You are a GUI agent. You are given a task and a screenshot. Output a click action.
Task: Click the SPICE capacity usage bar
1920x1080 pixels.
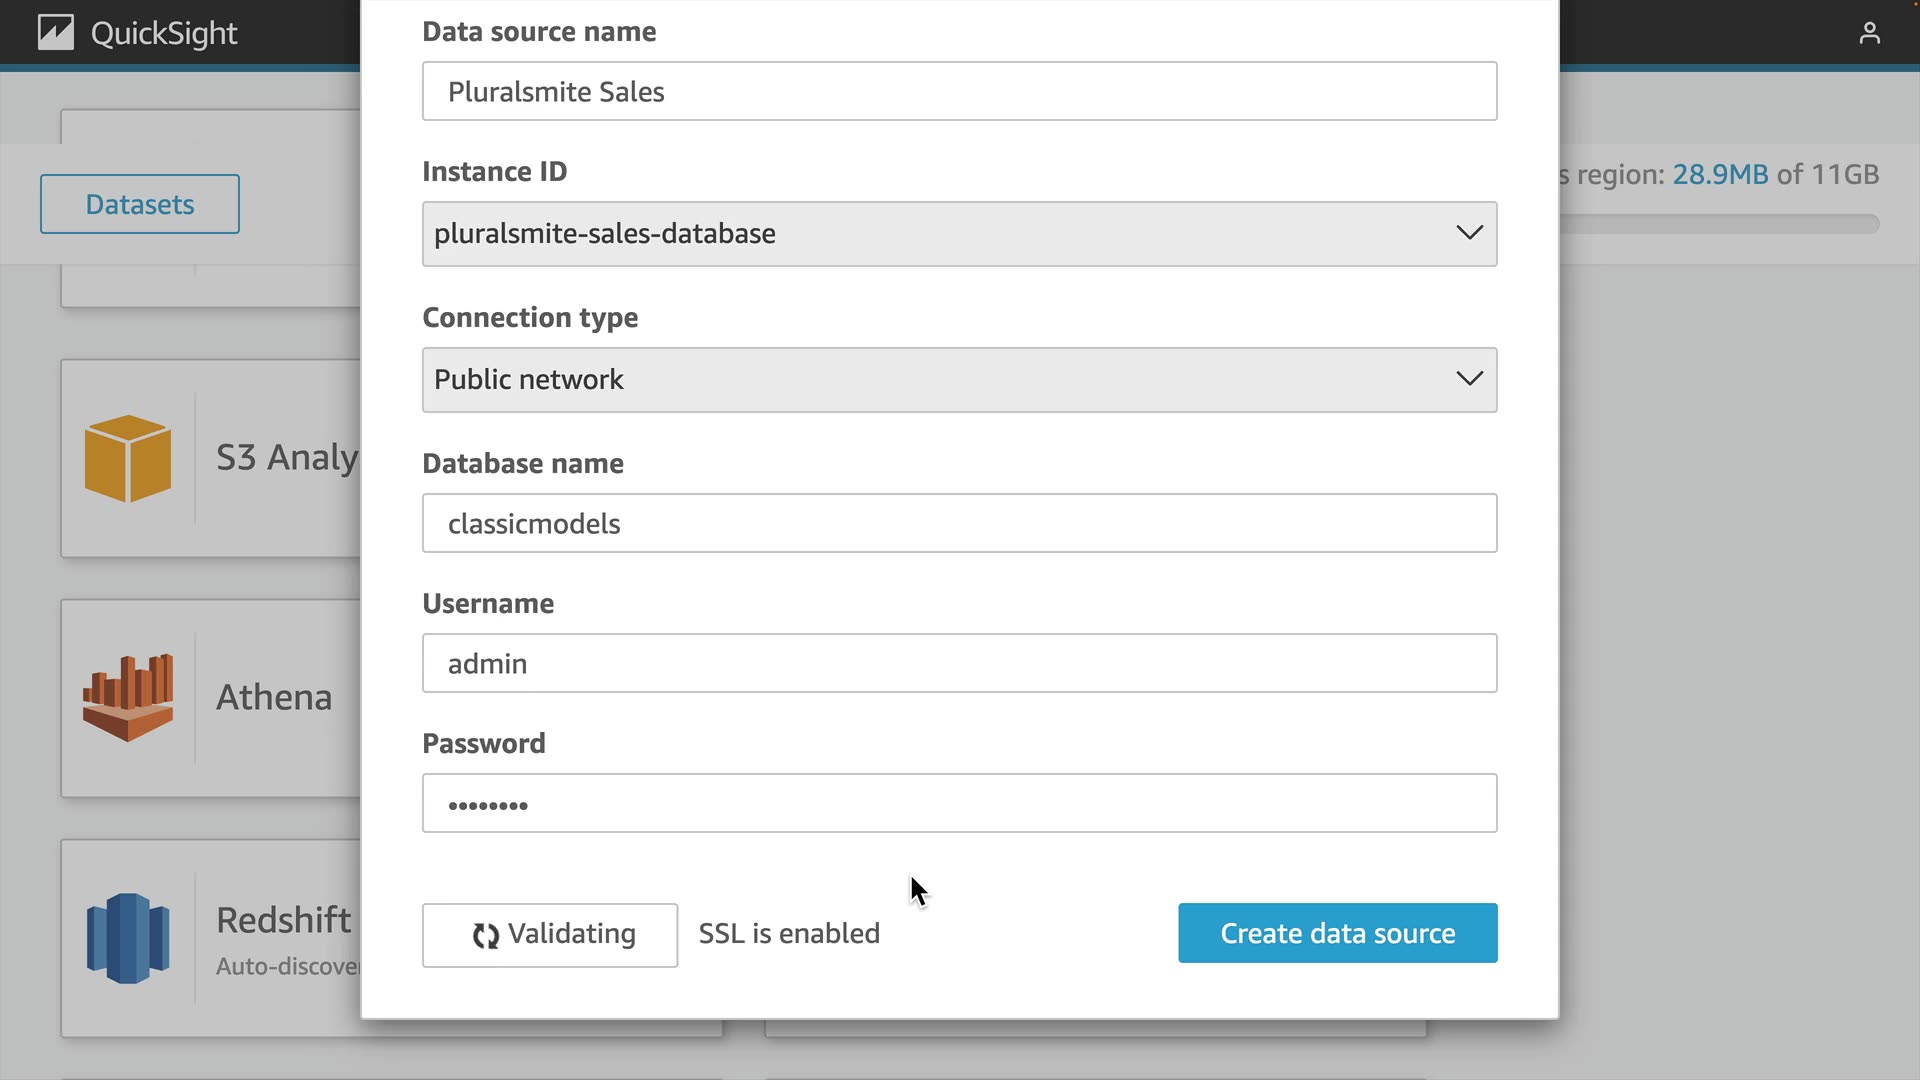(x=1720, y=224)
